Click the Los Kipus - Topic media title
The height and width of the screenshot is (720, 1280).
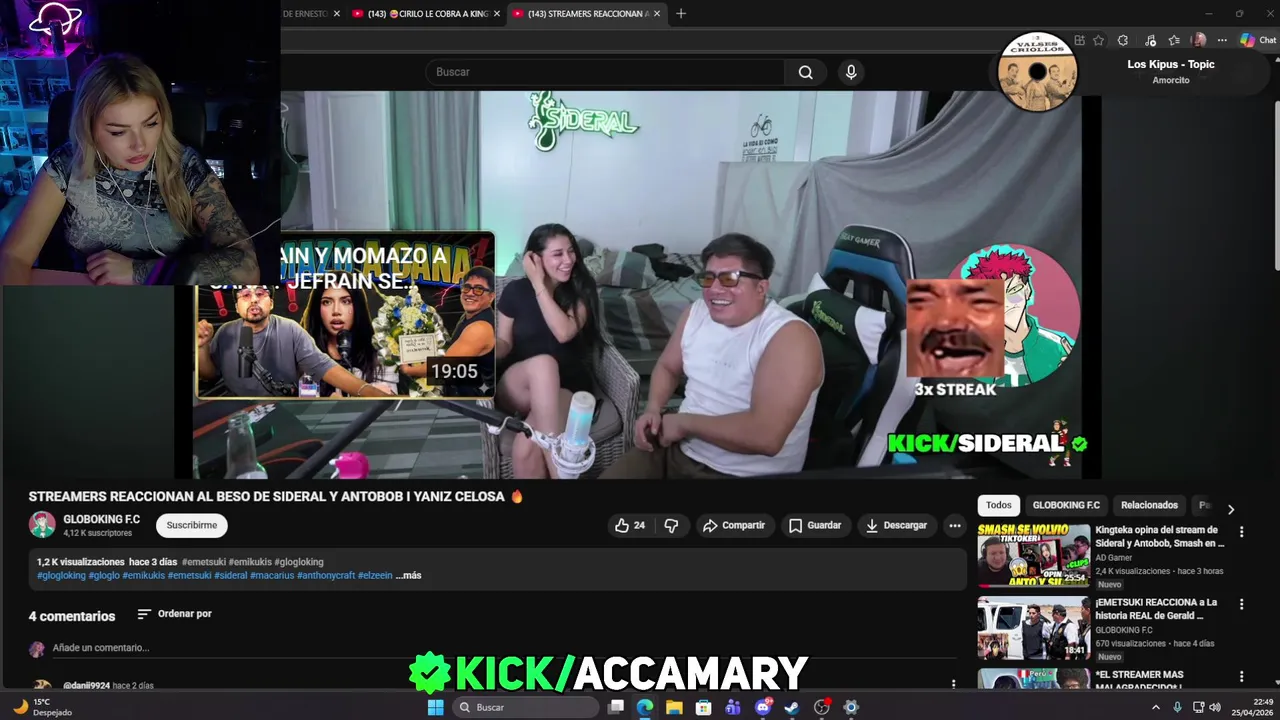(x=1171, y=64)
